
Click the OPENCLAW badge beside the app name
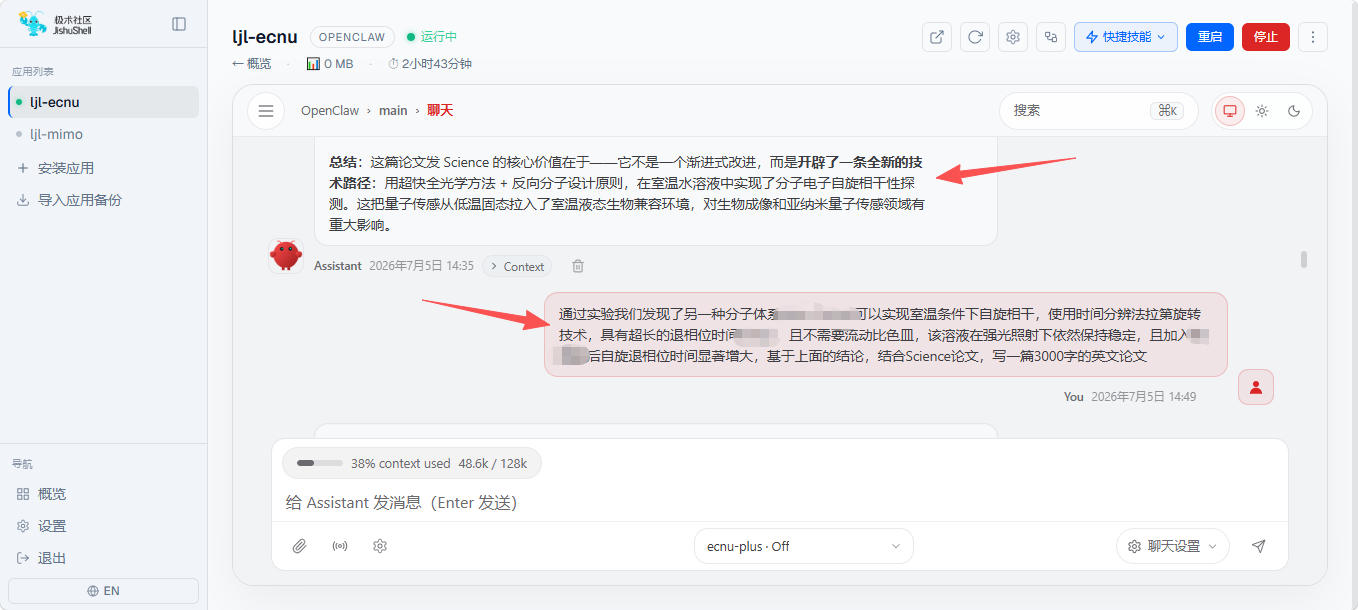point(353,37)
